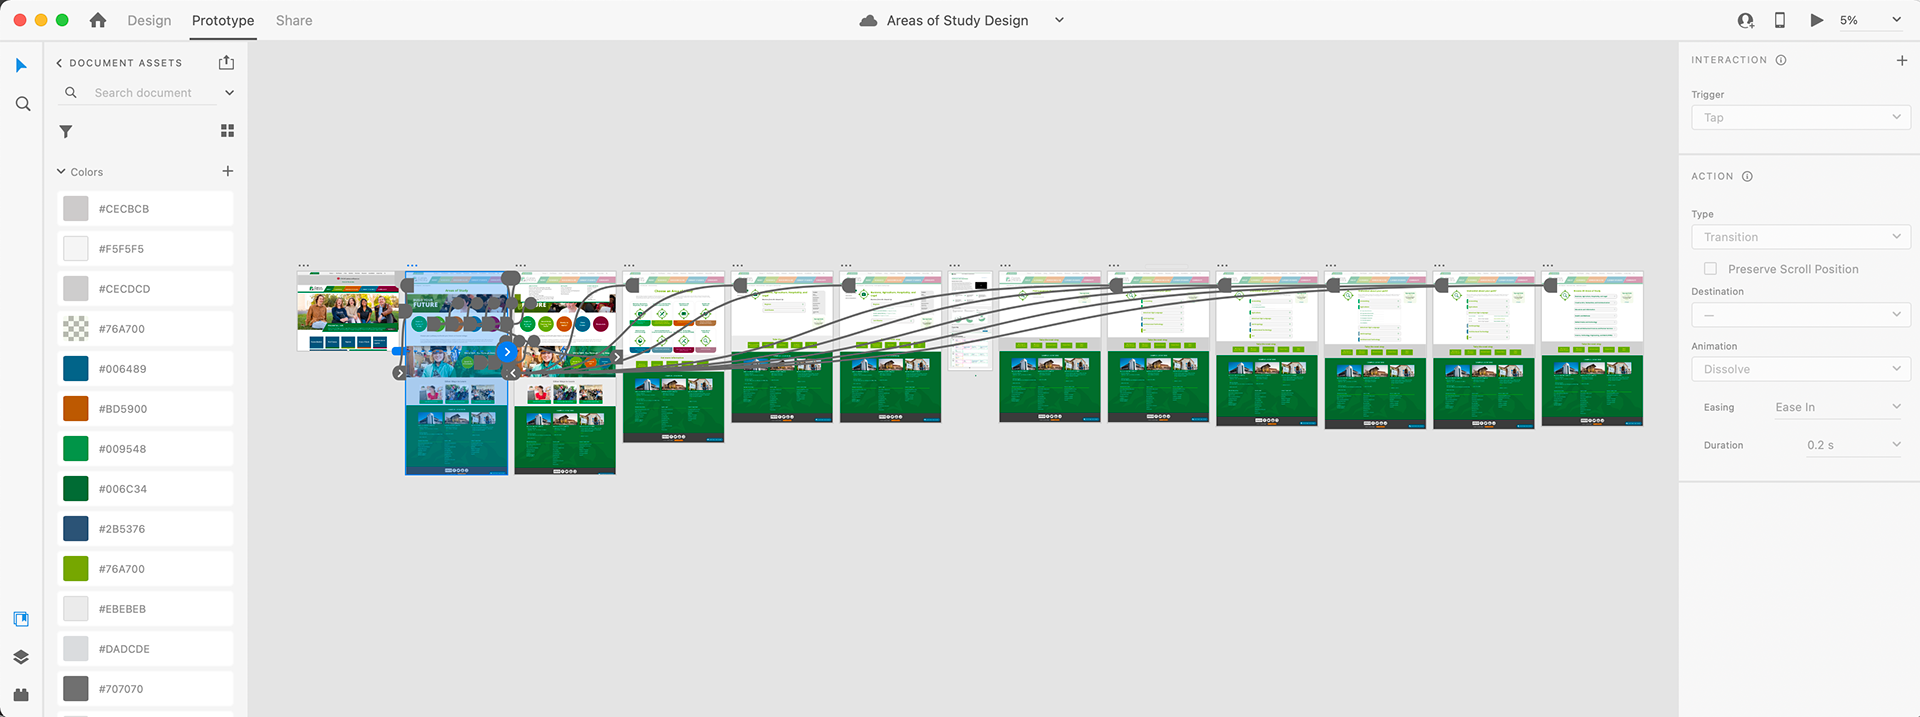1920x717 pixels.
Task: Publish assets with share icon
Action: (x=227, y=62)
